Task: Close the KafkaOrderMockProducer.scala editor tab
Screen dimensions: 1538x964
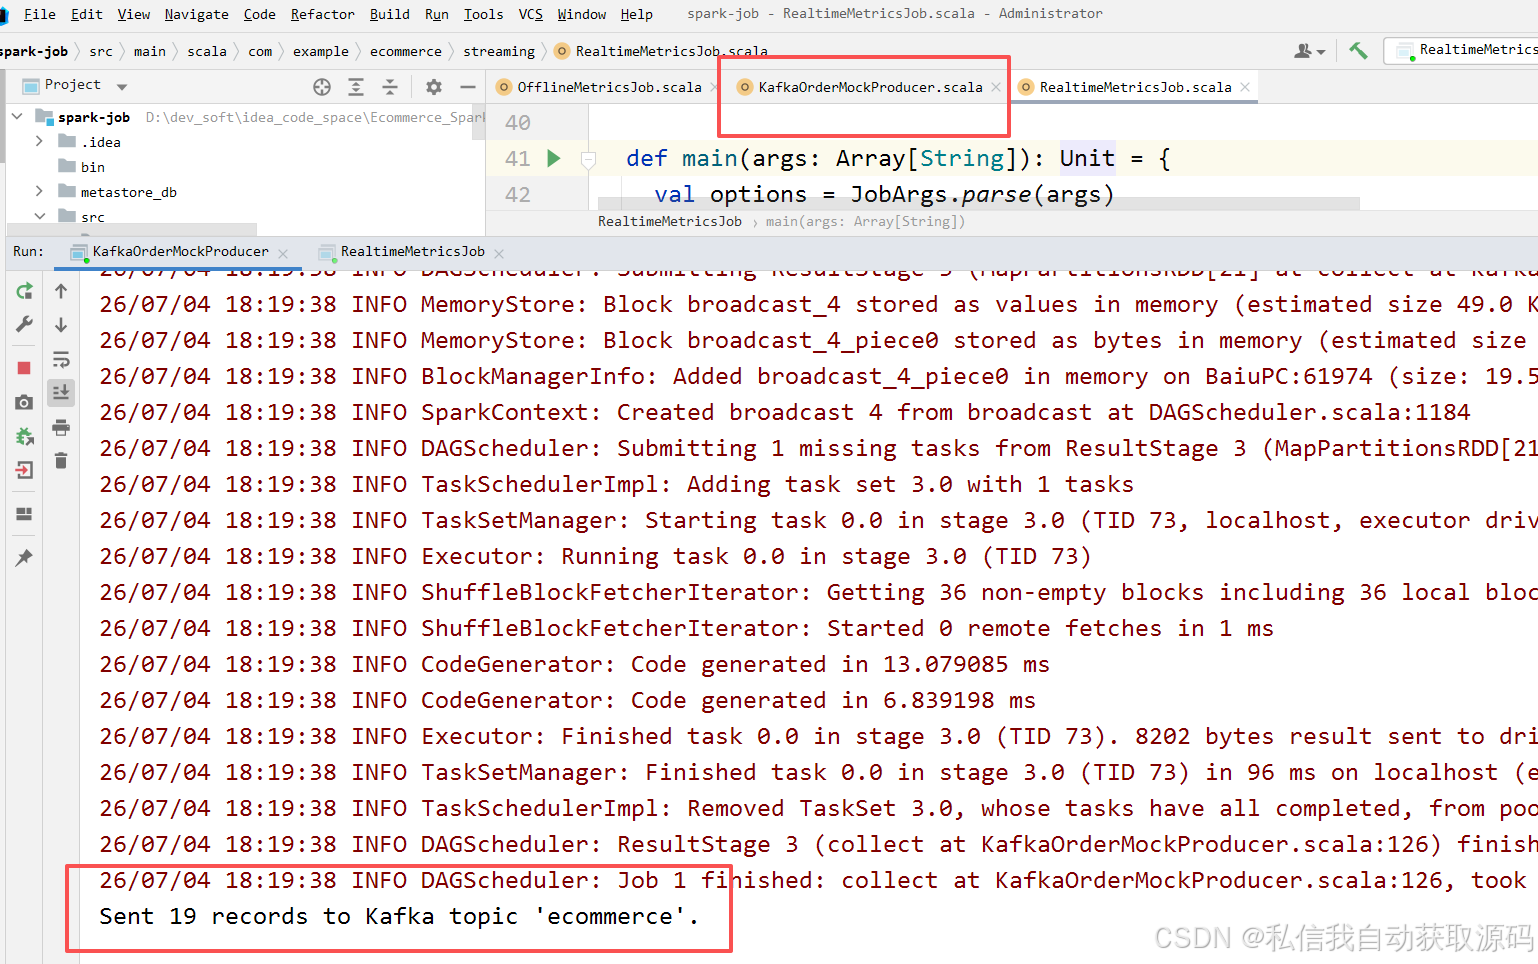Action: pos(996,87)
